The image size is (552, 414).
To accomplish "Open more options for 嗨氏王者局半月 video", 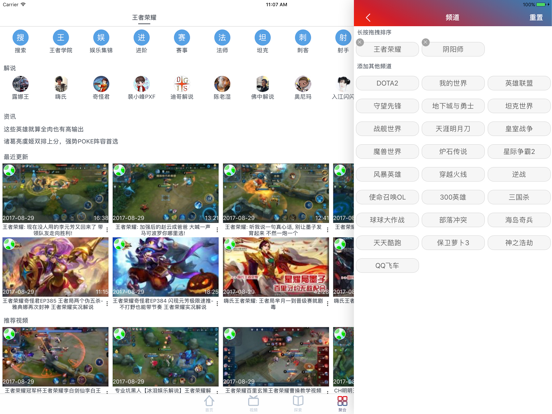I will tap(327, 303).
